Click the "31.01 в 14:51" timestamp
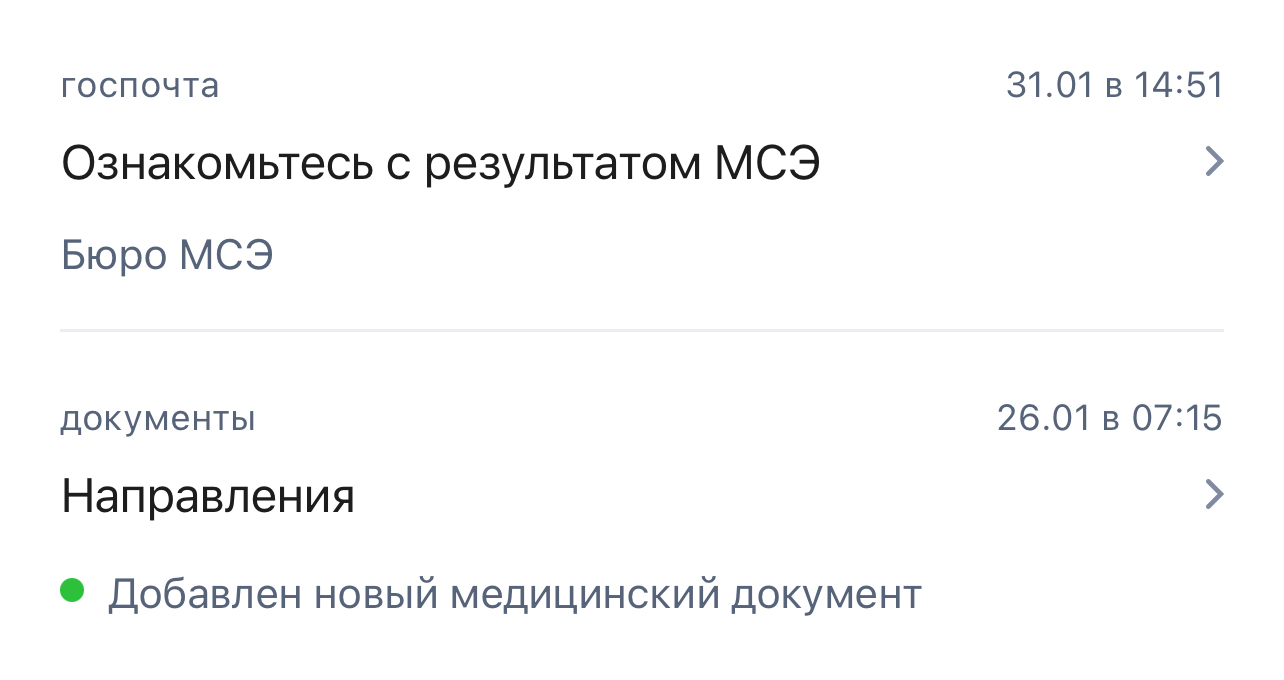 pyautogui.click(x=1114, y=86)
